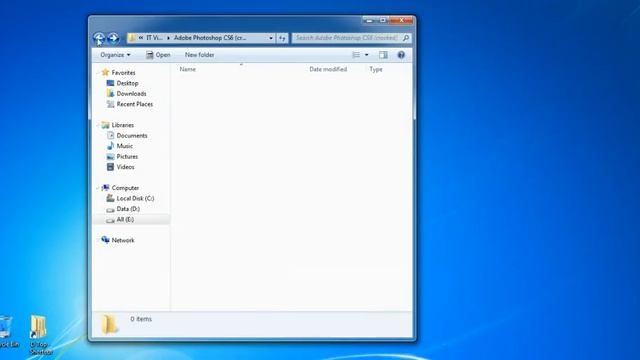Create a New folder
Screen dimensions: 640x360
pyautogui.click(x=200, y=55)
